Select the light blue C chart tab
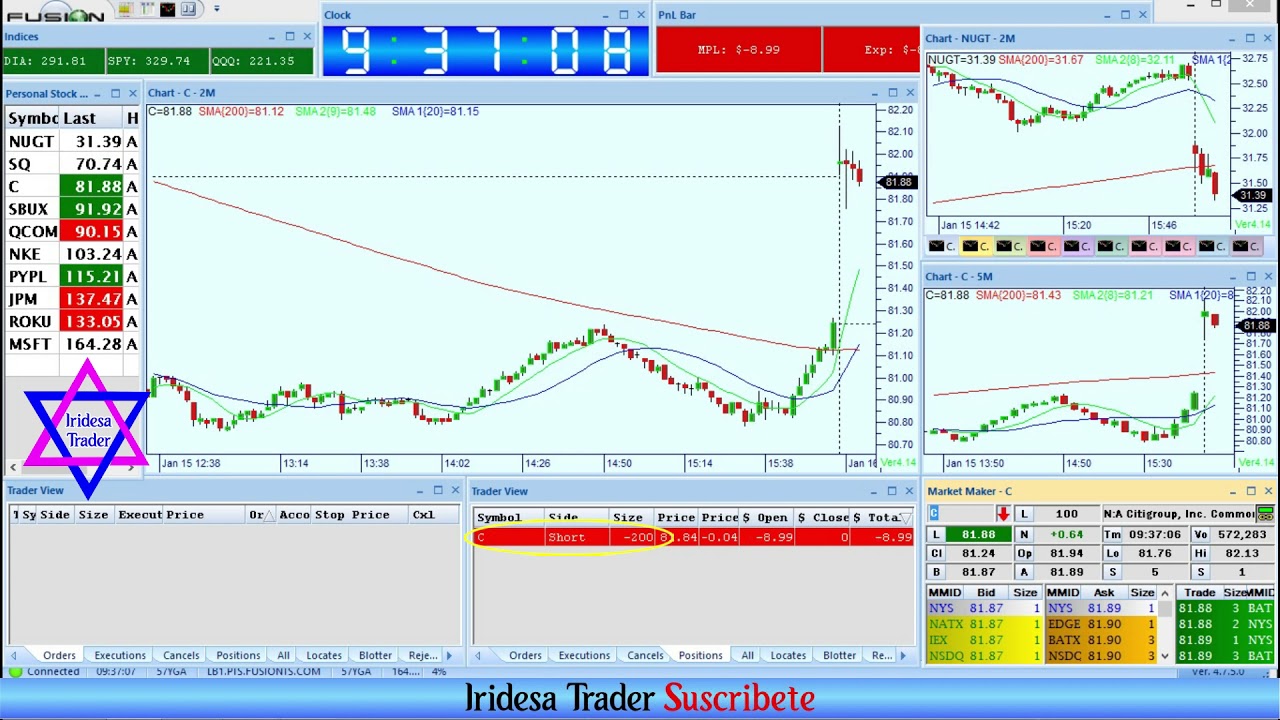 pos(1213,246)
